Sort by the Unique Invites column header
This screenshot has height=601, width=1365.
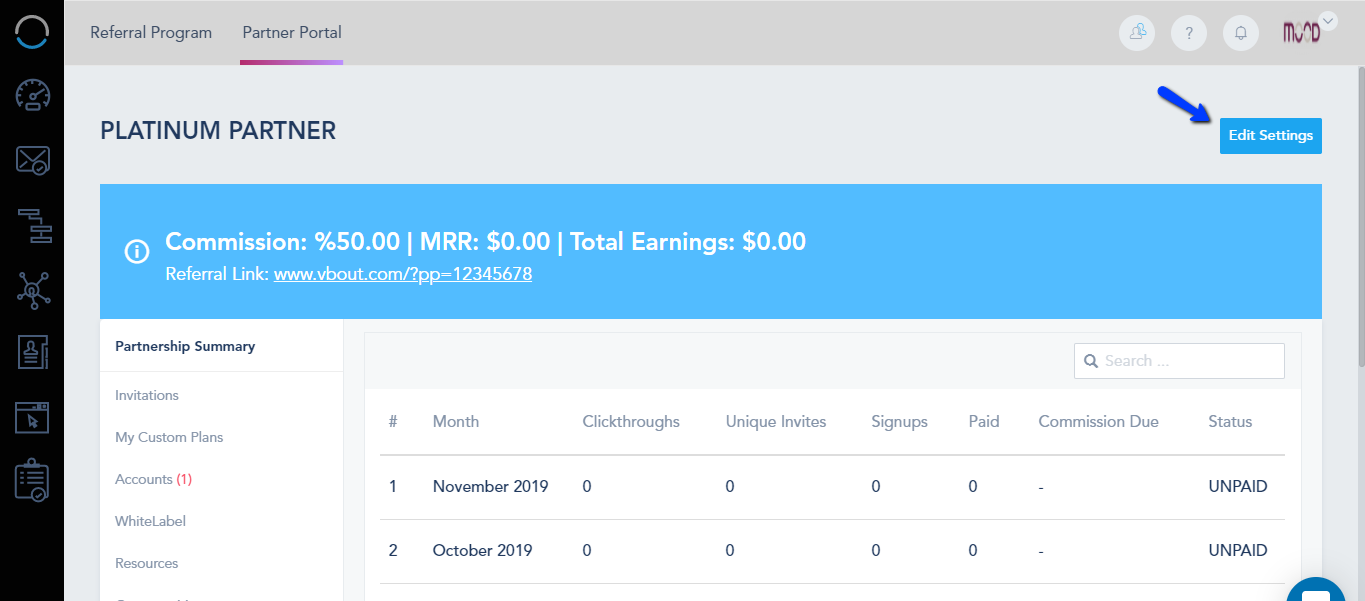click(776, 421)
